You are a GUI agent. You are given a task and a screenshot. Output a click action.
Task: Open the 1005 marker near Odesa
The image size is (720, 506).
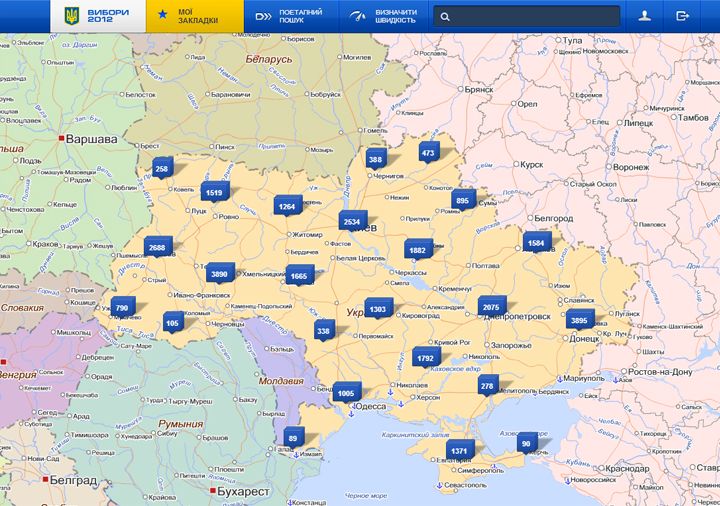click(x=346, y=393)
